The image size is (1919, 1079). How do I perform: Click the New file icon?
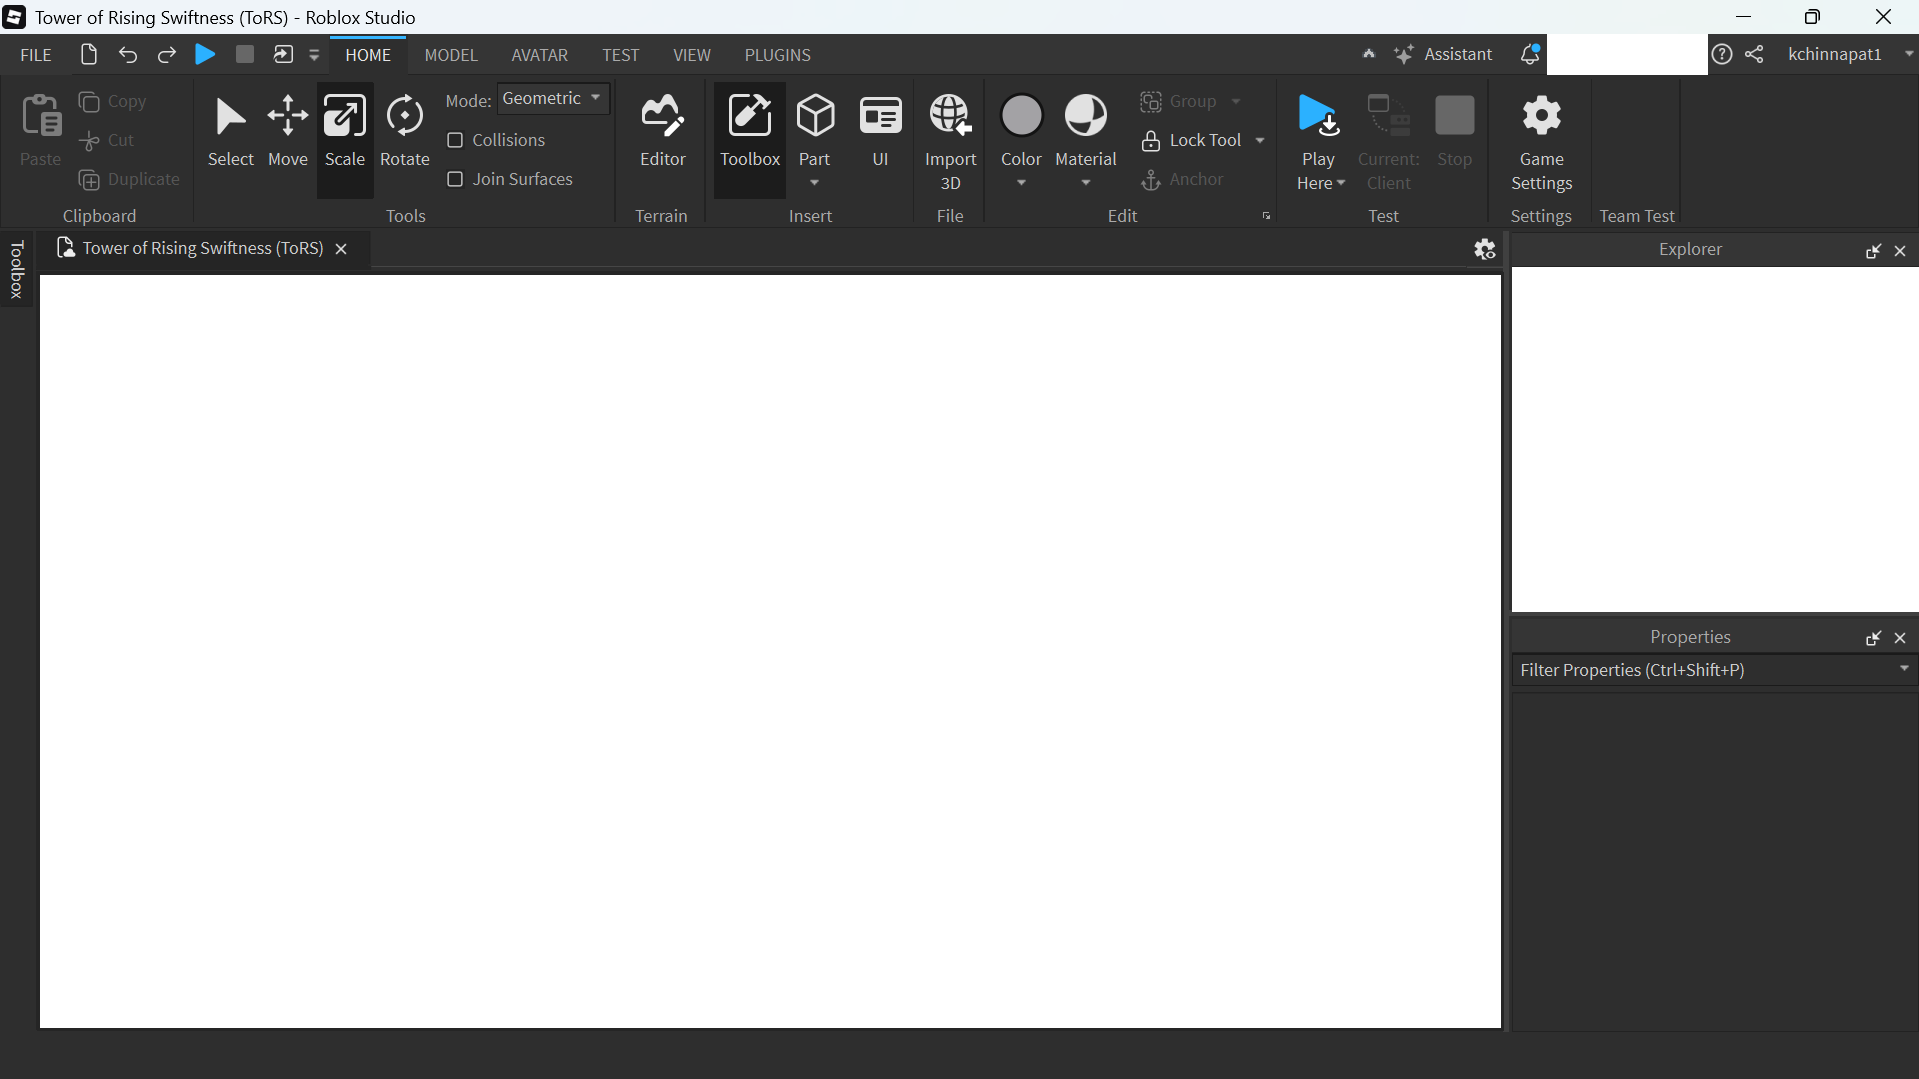coord(89,54)
